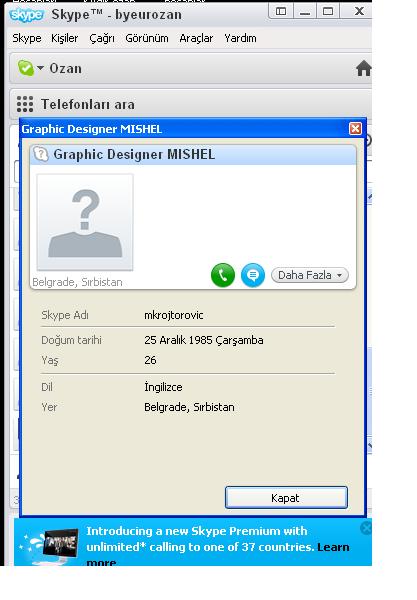The height and width of the screenshot is (600, 417).
Task: Start chat with blue message icon
Action: point(253,275)
